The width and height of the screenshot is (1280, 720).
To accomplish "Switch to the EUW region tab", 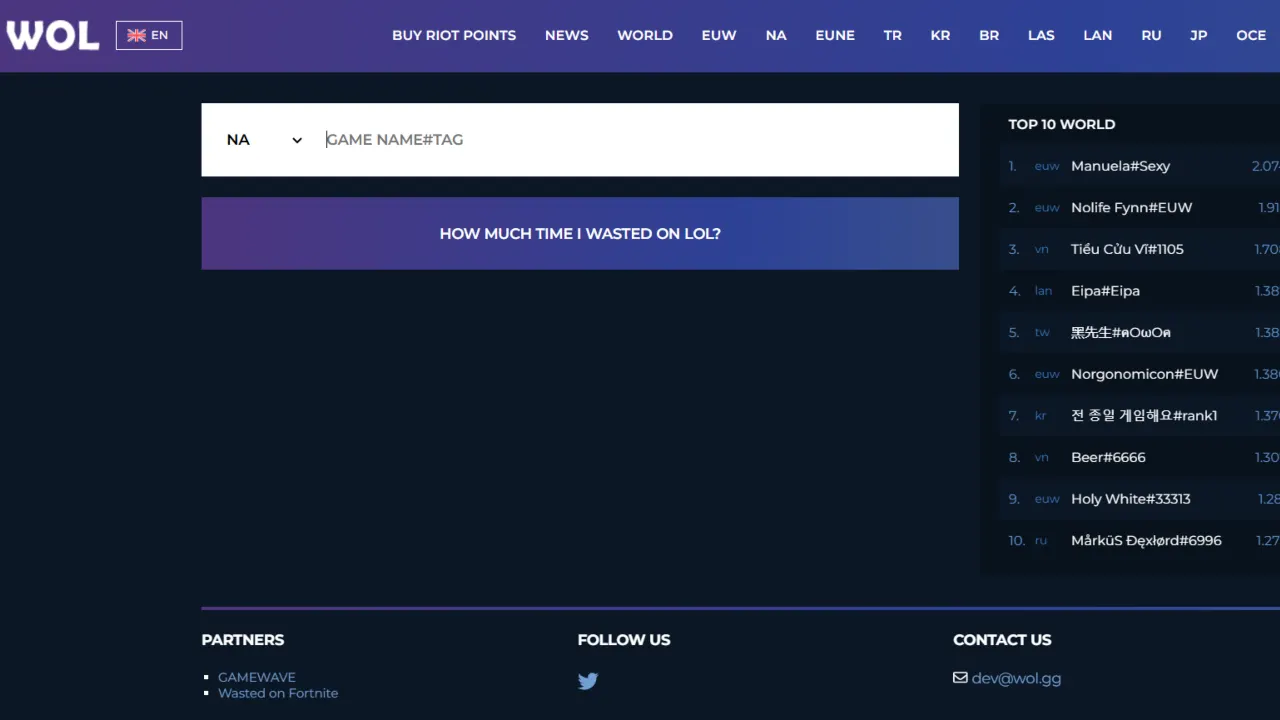I will tap(719, 35).
